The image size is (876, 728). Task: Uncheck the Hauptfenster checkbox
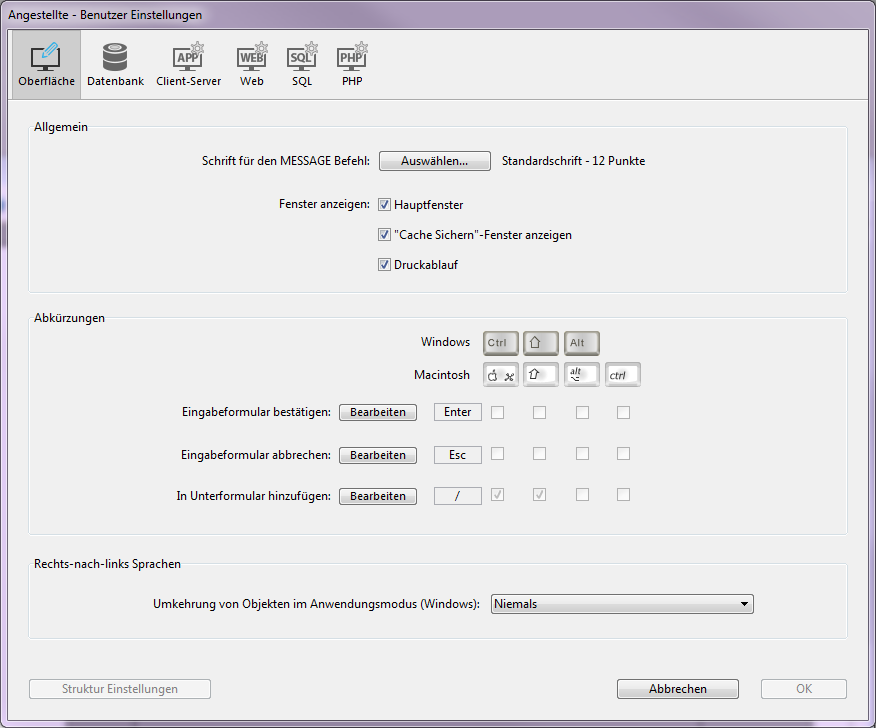pos(384,205)
